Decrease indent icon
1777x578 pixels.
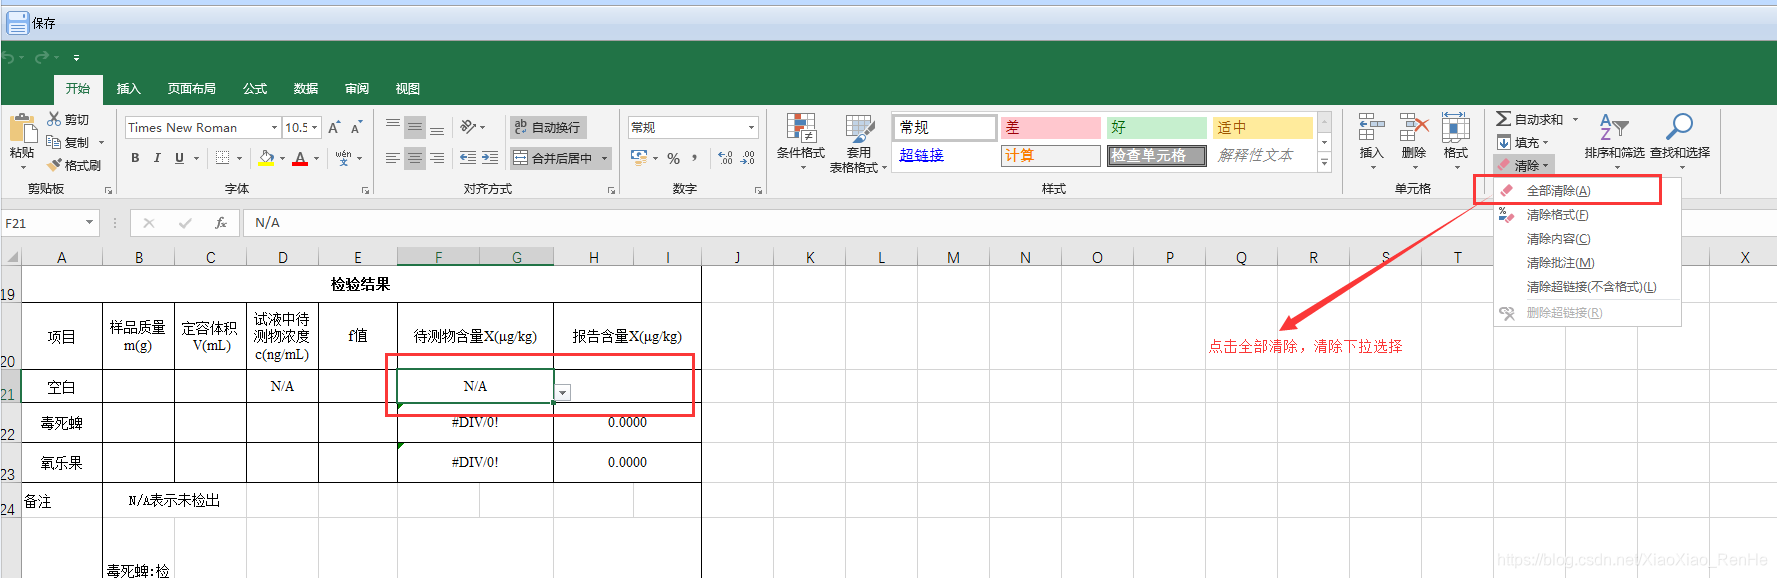(x=468, y=158)
